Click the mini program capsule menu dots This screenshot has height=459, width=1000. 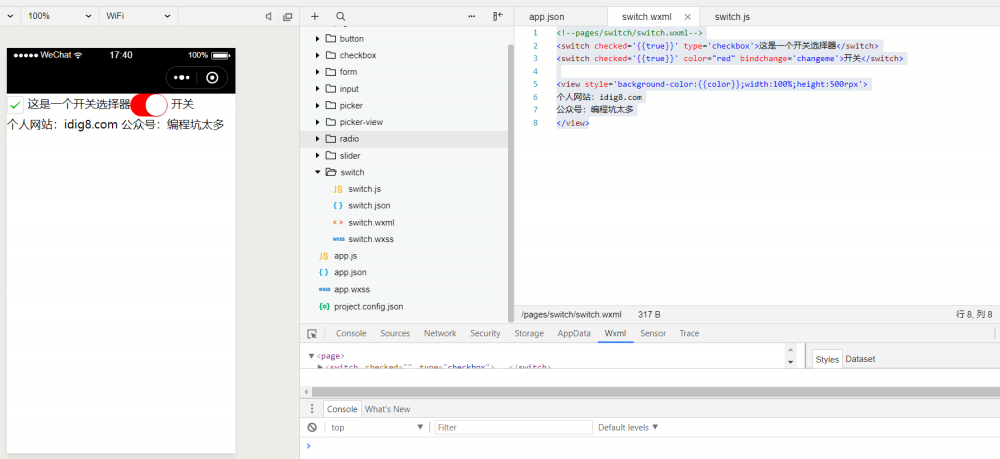[181, 78]
